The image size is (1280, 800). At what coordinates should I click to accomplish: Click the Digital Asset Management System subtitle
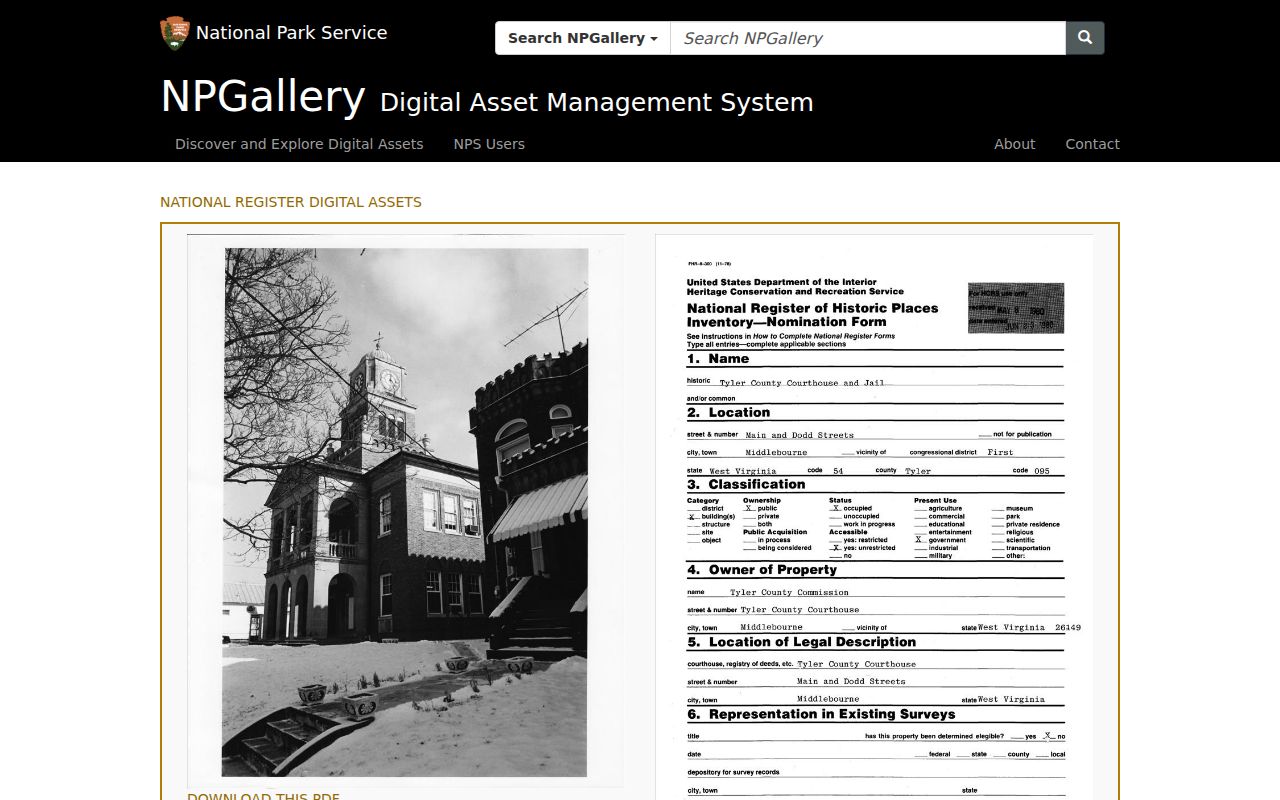pos(597,102)
